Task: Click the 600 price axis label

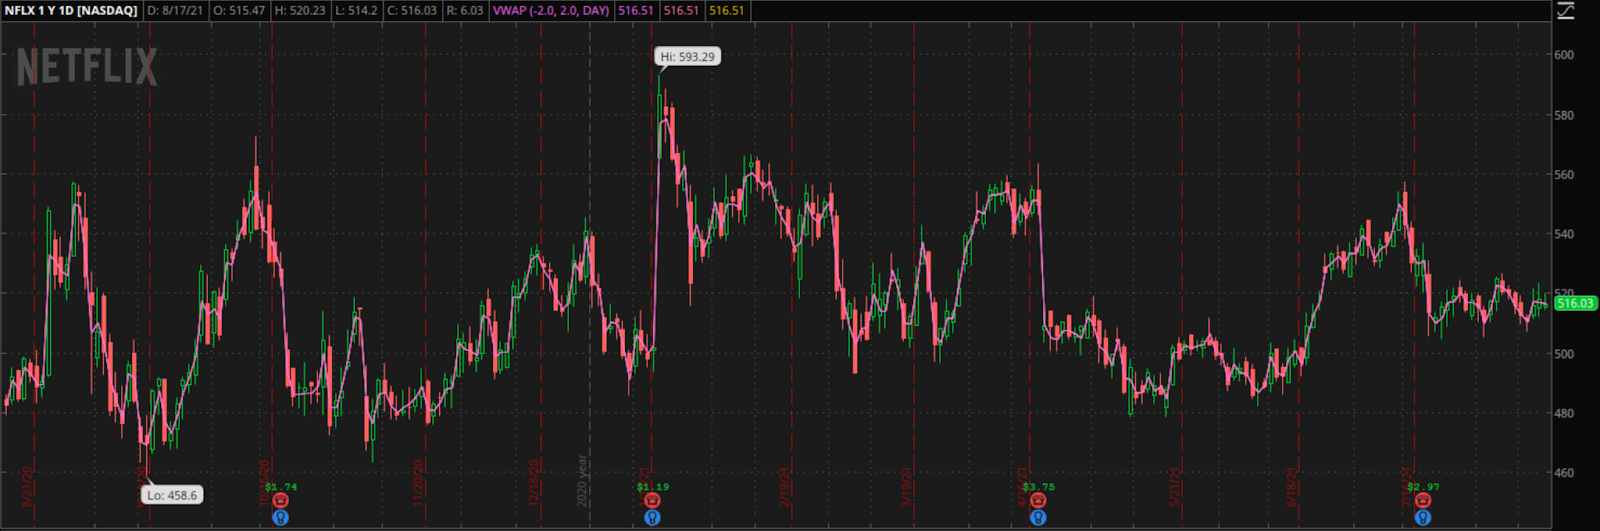Action: click(1564, 55)
